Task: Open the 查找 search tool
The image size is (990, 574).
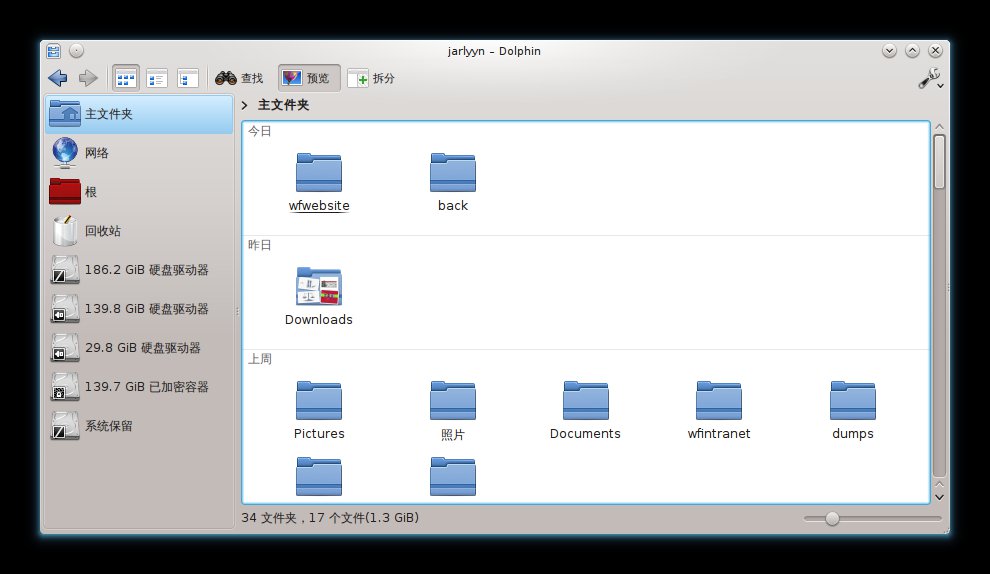Action: click(239, 78)
